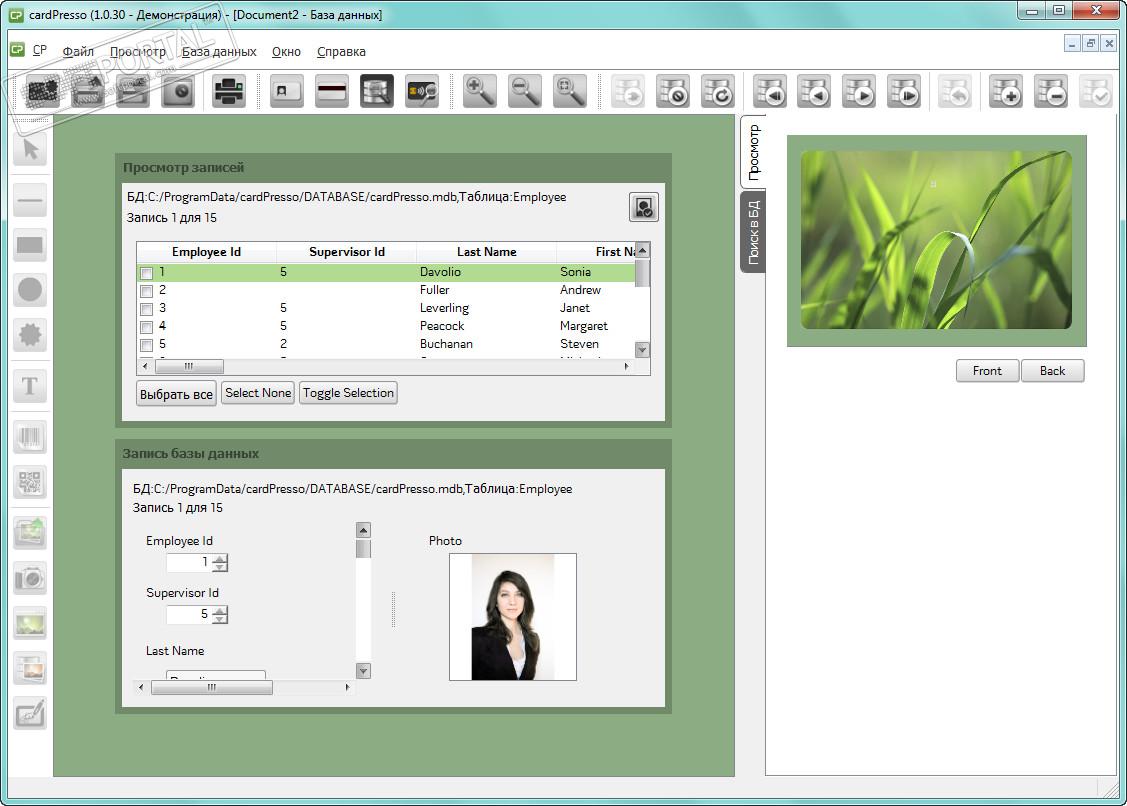The height and width of the screenshot is (806, 1127).
Task: Click the Supervisor Id input field
Action: (189, 615)
